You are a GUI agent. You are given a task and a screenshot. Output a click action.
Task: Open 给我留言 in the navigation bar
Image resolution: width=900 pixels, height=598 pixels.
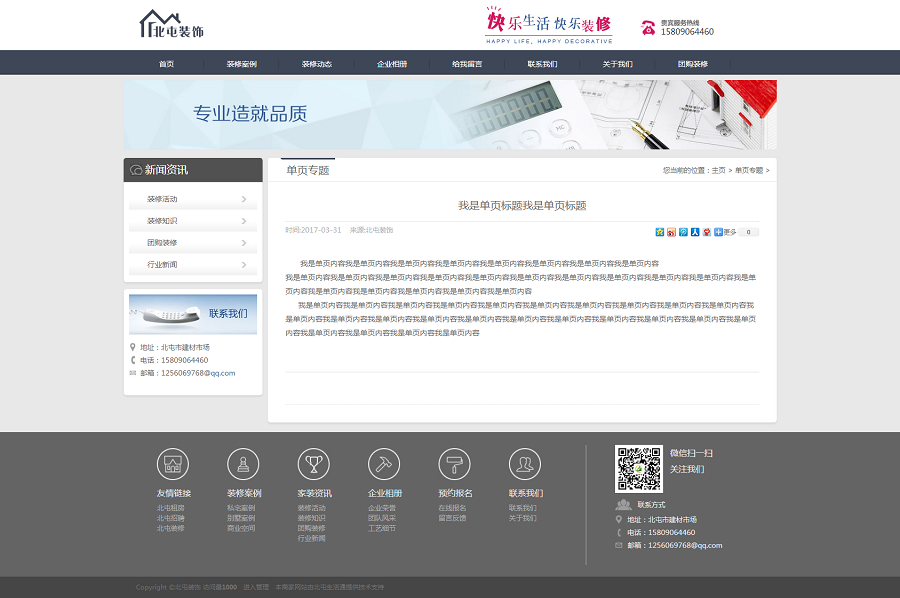467,64
